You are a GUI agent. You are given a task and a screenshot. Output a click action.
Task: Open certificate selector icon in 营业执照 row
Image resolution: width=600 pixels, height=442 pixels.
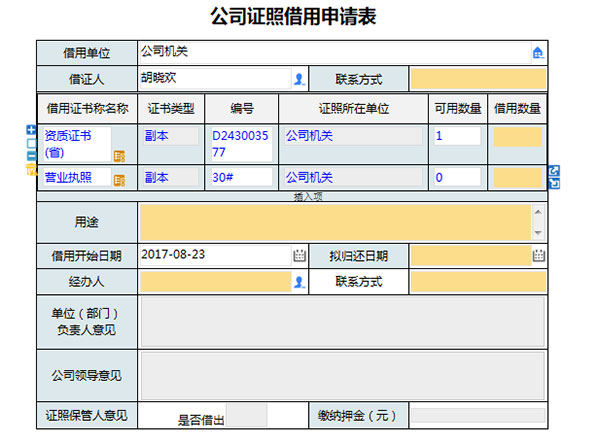coord(119,180)
